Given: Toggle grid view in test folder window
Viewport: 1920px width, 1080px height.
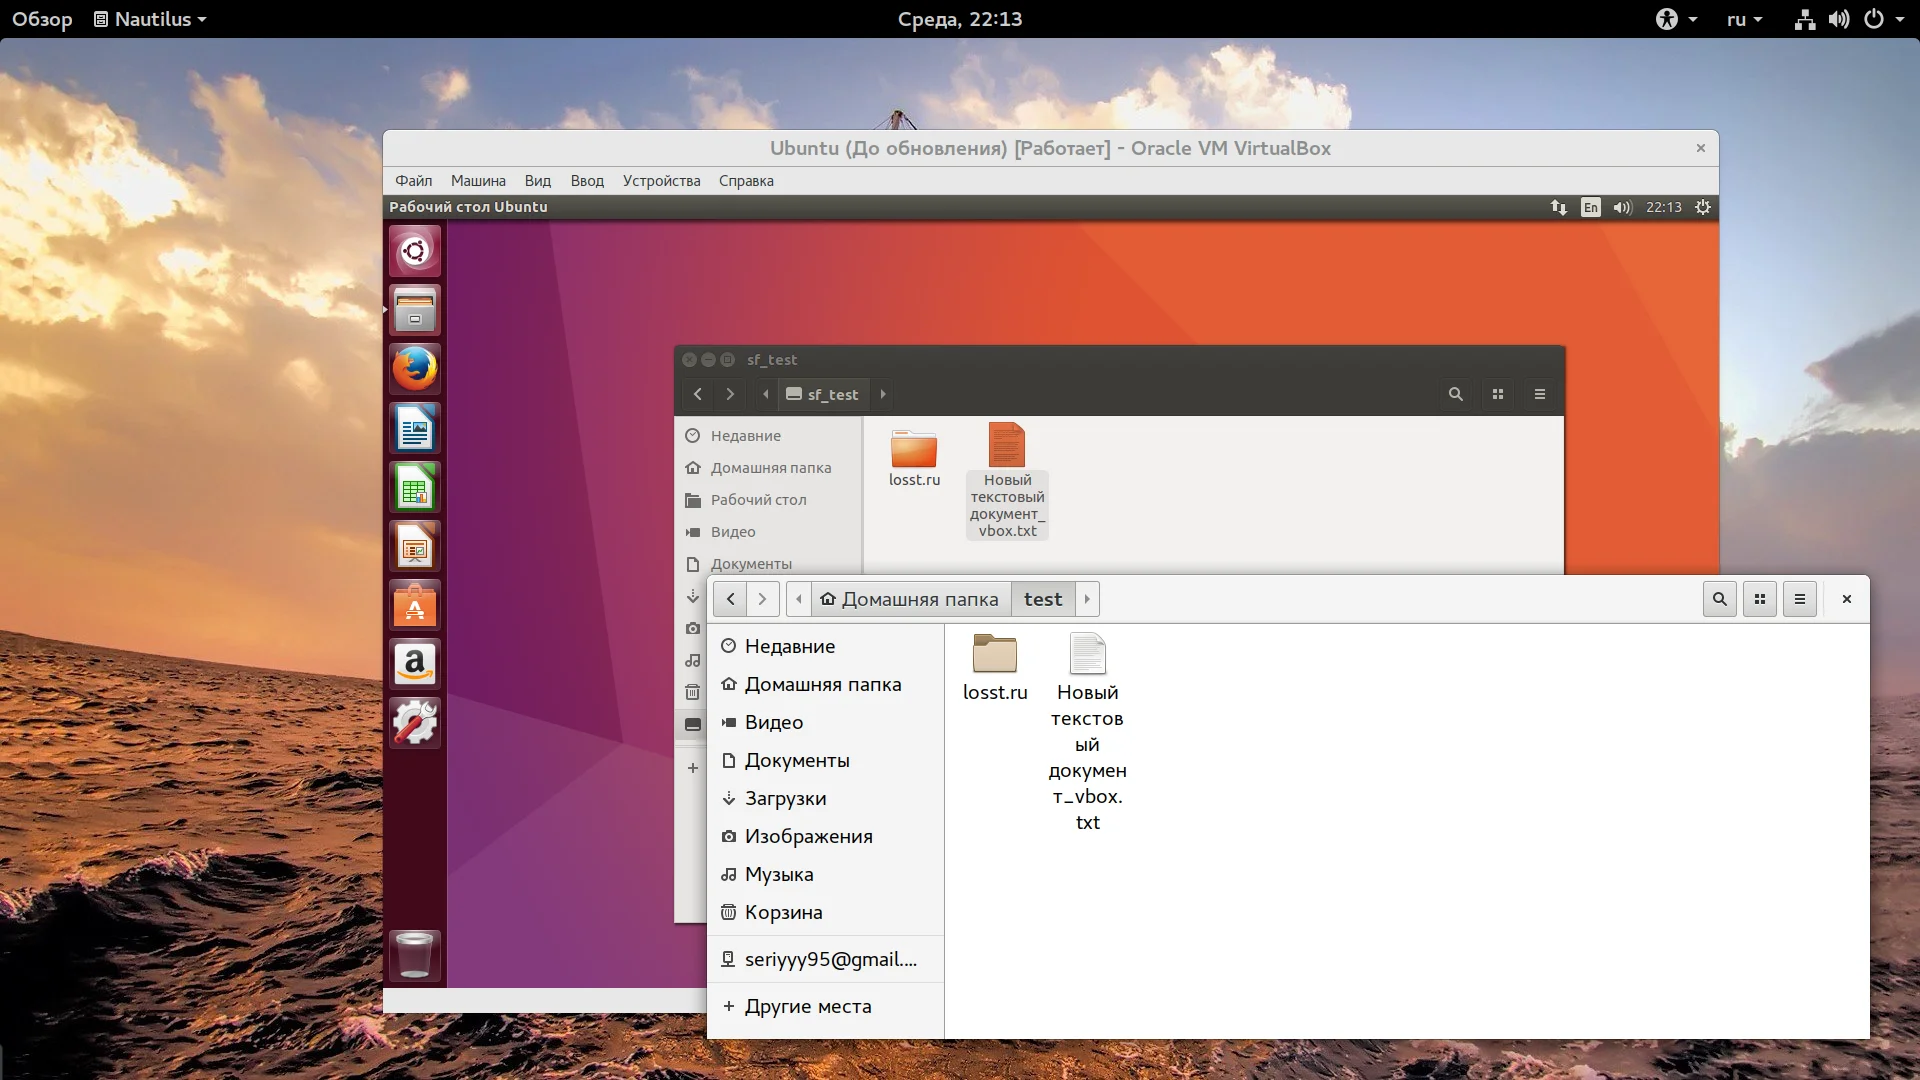Looking at the screenshot, I should pos(1759,599).
